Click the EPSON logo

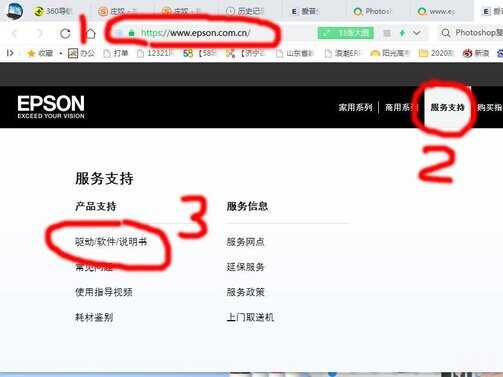coord(51,107)
